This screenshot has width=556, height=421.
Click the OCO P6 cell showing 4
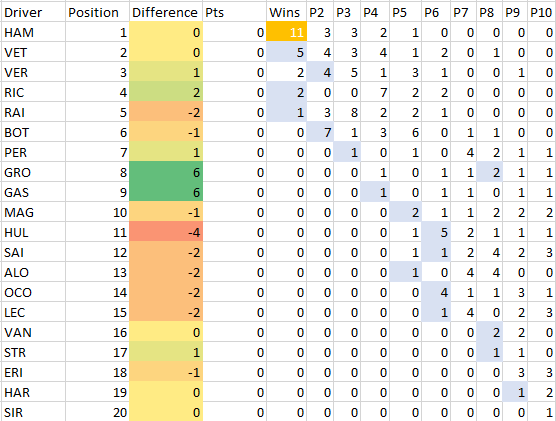pos(436,292)
